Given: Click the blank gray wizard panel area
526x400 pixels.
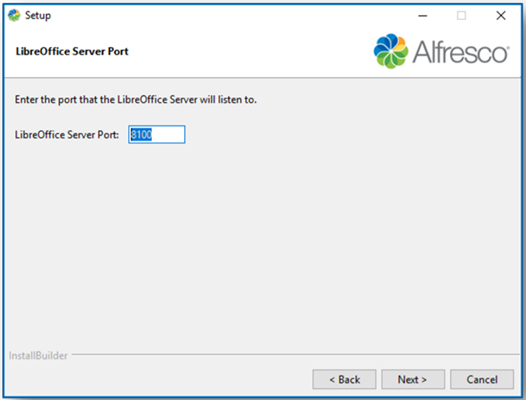Looking at the screenshot, I should point(262,242).
